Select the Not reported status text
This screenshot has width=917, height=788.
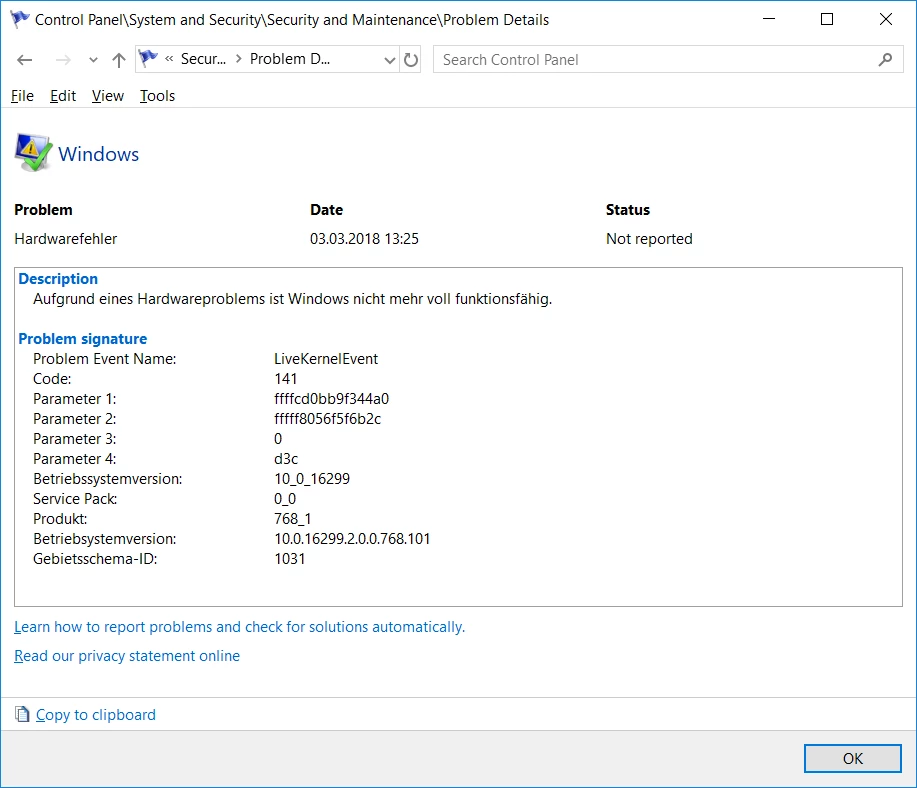[649, 239]
